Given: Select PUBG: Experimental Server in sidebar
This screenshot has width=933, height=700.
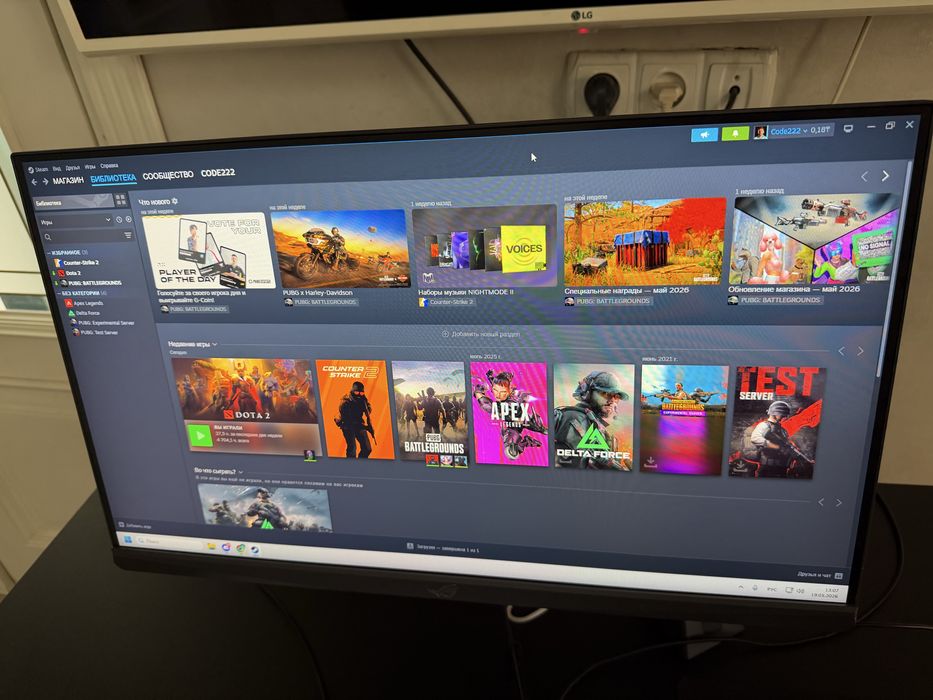Looking at the screenshot, I should (x=105, y=323).
